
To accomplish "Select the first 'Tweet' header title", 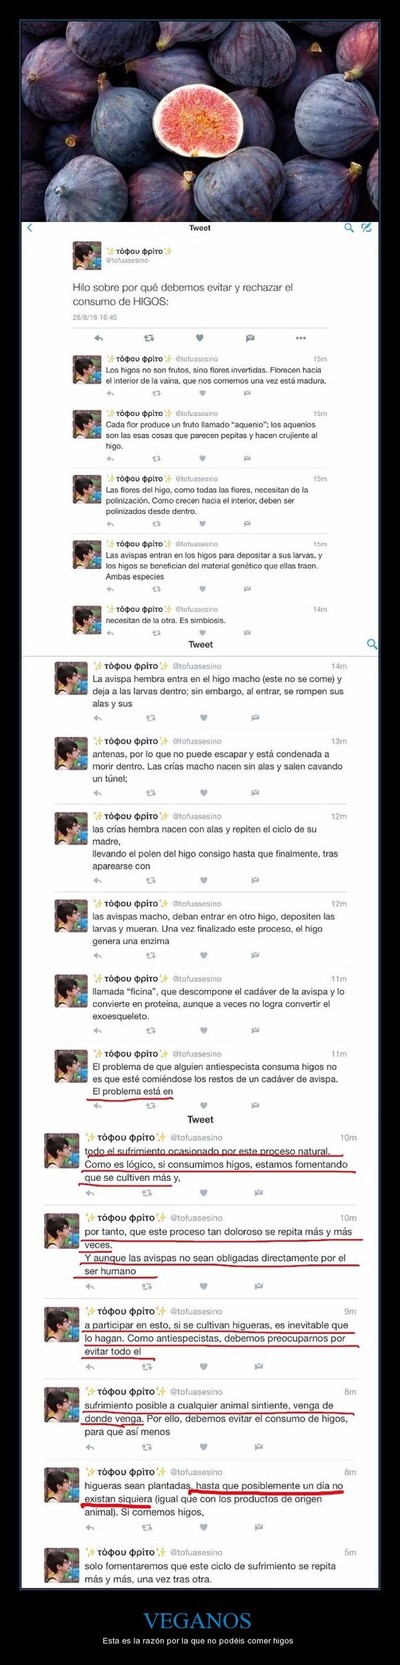I will (200, 228).
